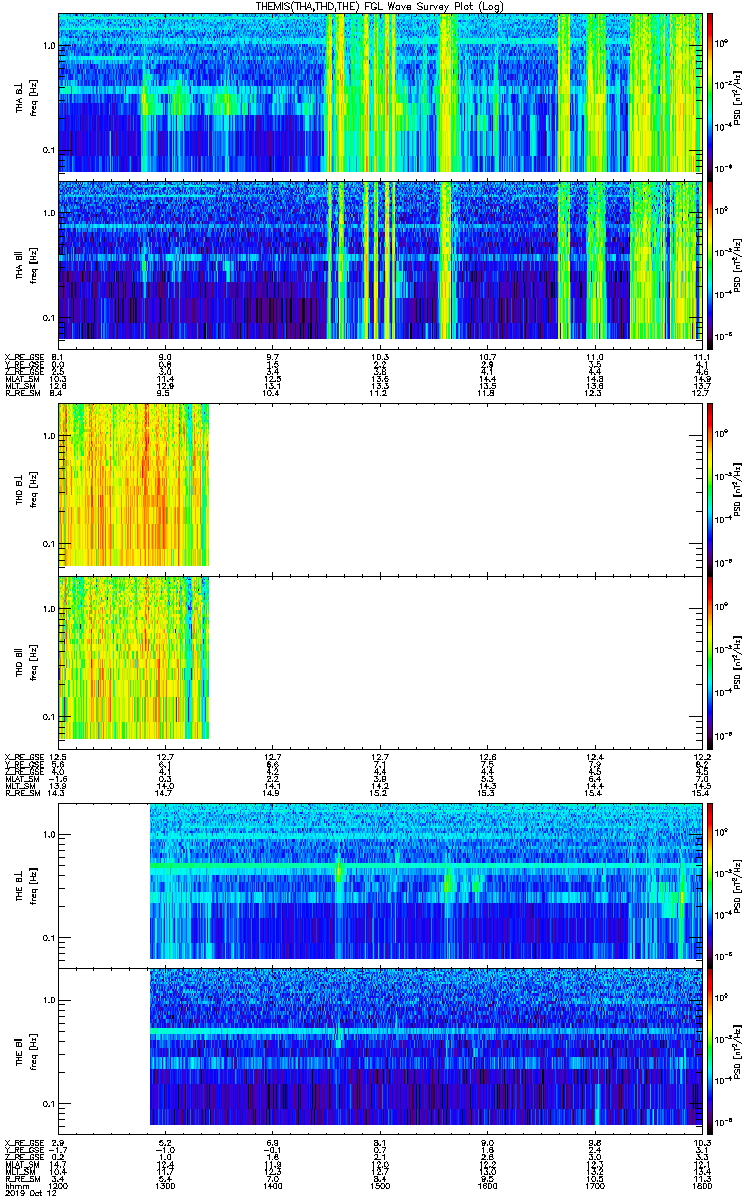Click the '1.0' frequency tick on THD B⊥ axis
750x1200 pixels.
tap(48, 437)
